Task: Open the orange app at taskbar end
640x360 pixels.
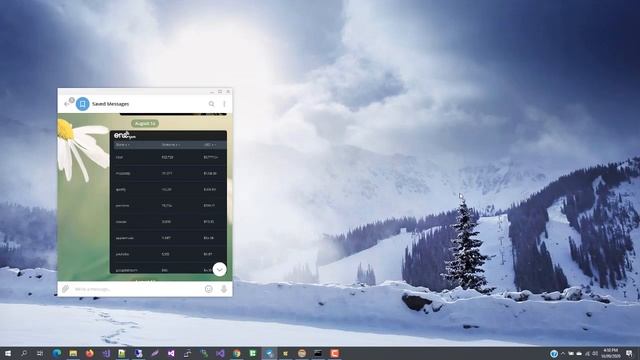Action: coord(334,353)
